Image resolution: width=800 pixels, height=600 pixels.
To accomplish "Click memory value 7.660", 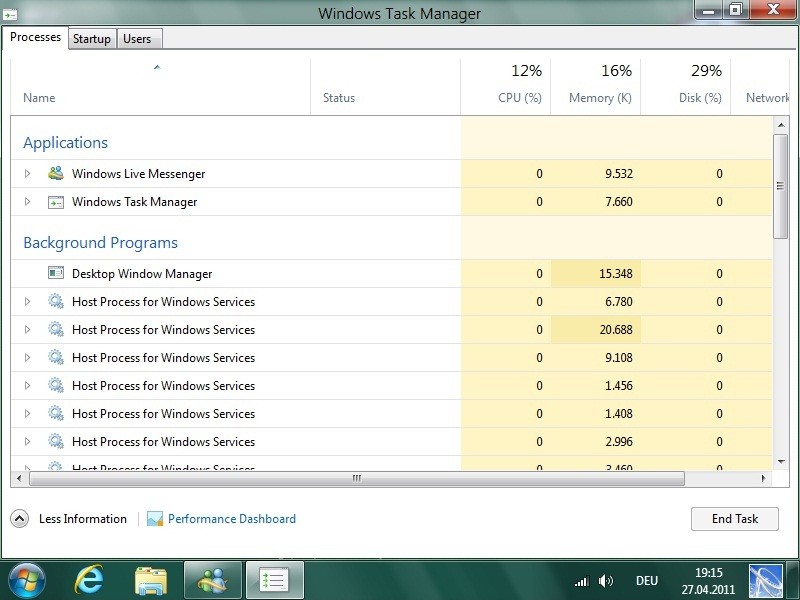I will (619, 202).
